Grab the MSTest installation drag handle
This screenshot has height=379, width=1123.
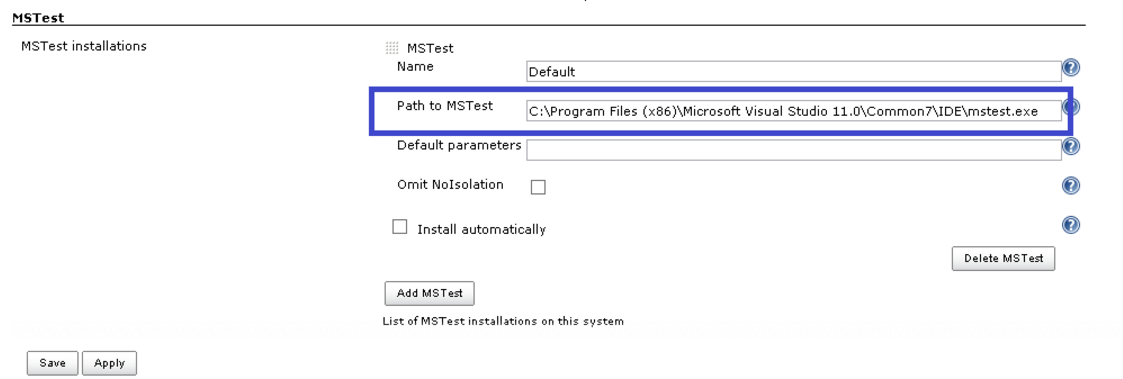[392, 48]
